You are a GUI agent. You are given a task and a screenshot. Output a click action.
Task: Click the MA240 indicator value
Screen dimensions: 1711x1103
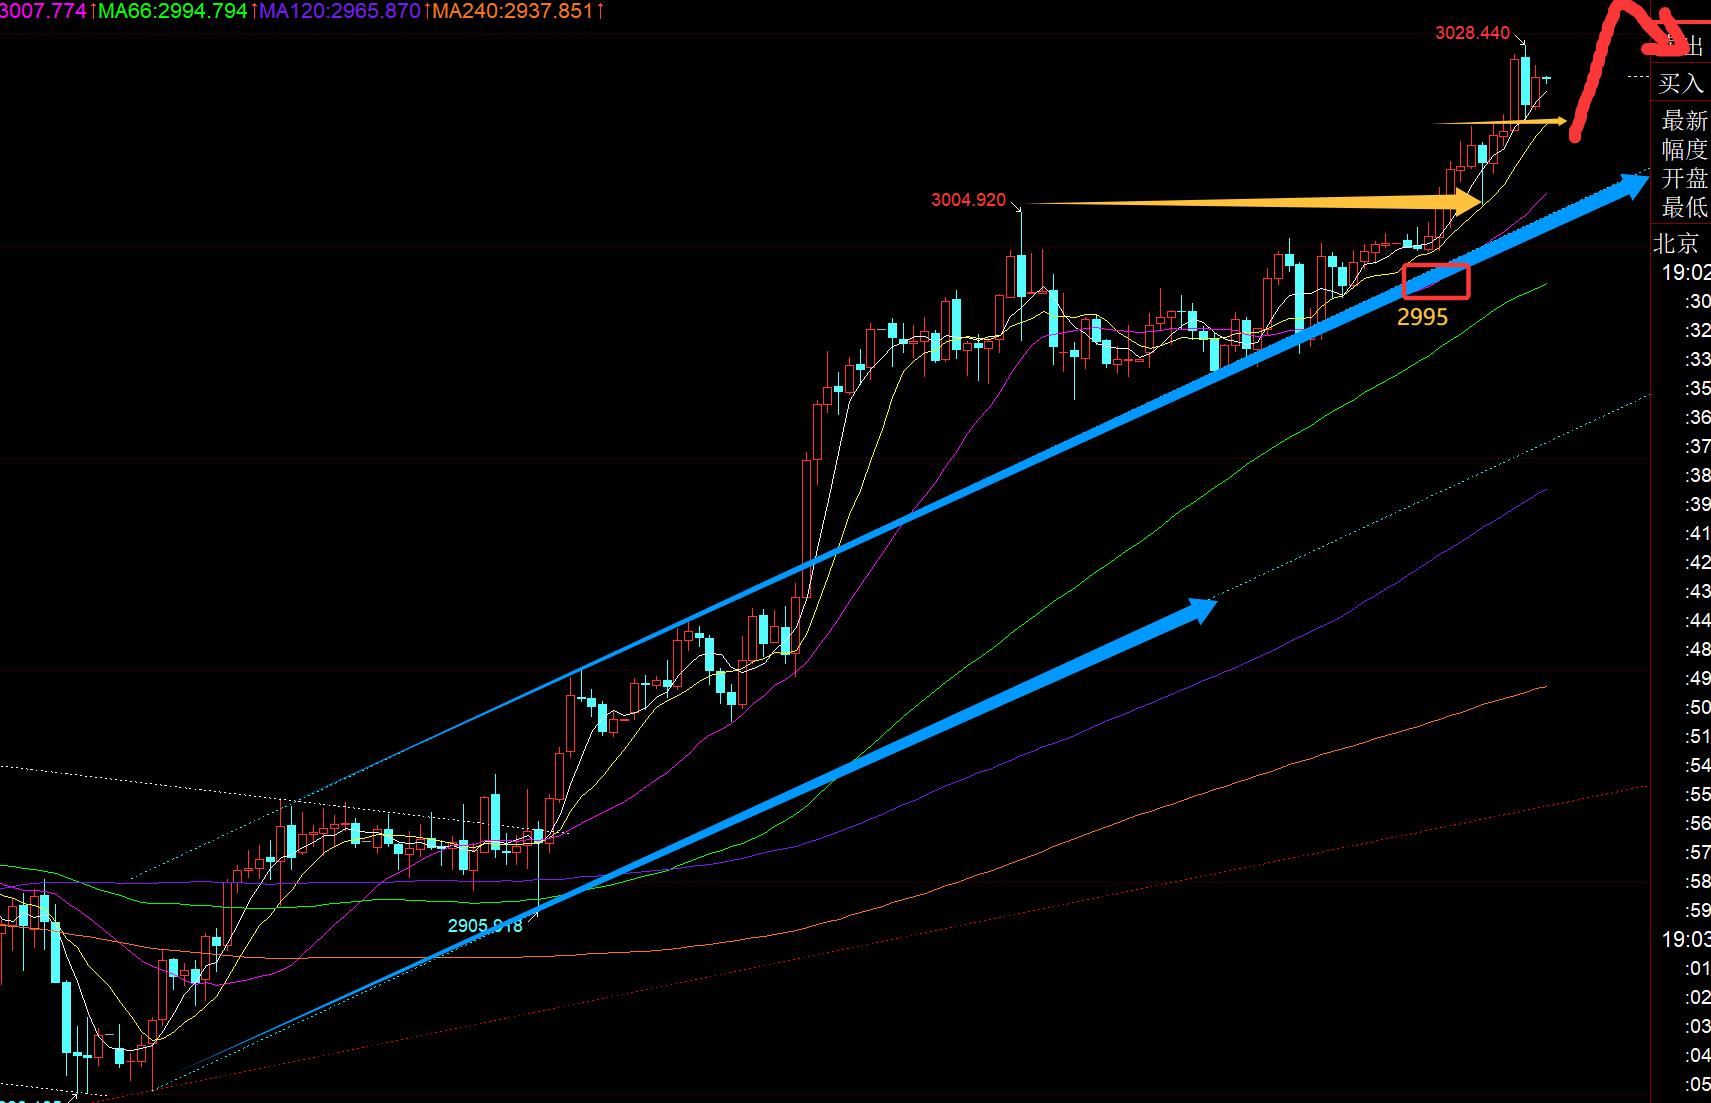516,12
